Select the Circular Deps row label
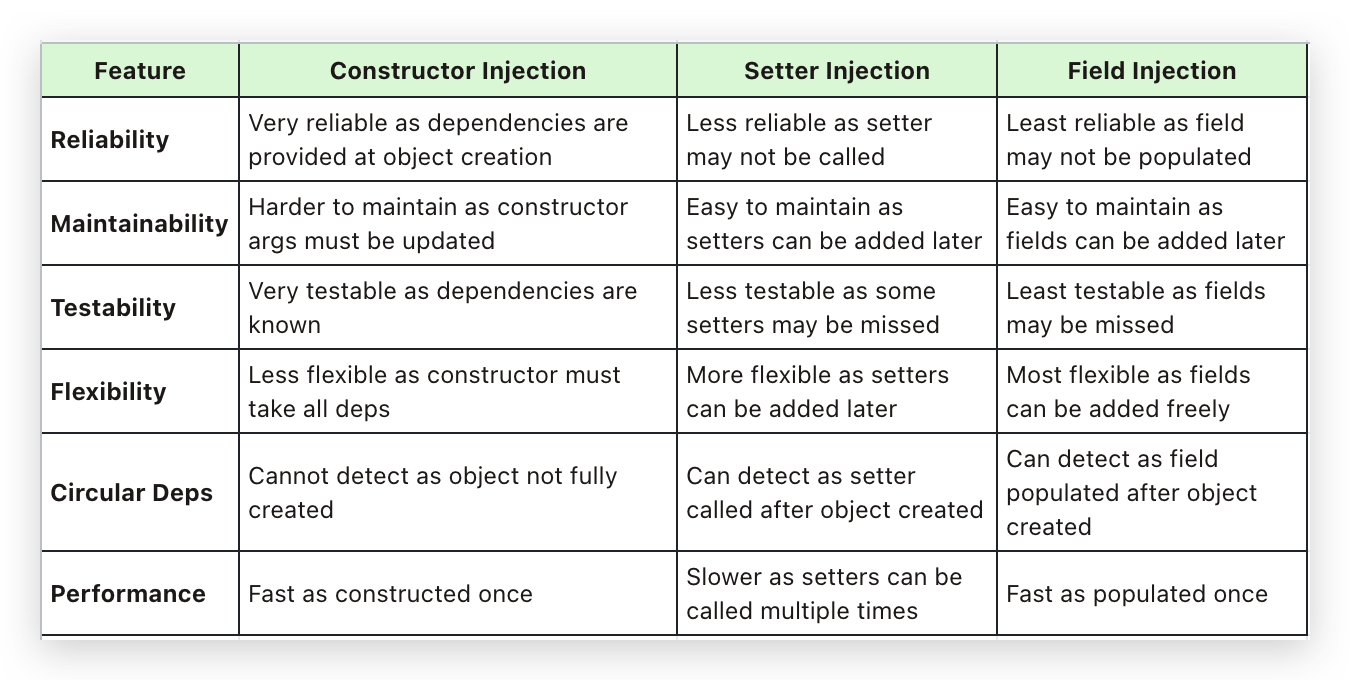The height and width of the screenshot is (680, 1350). click(132, 493)
